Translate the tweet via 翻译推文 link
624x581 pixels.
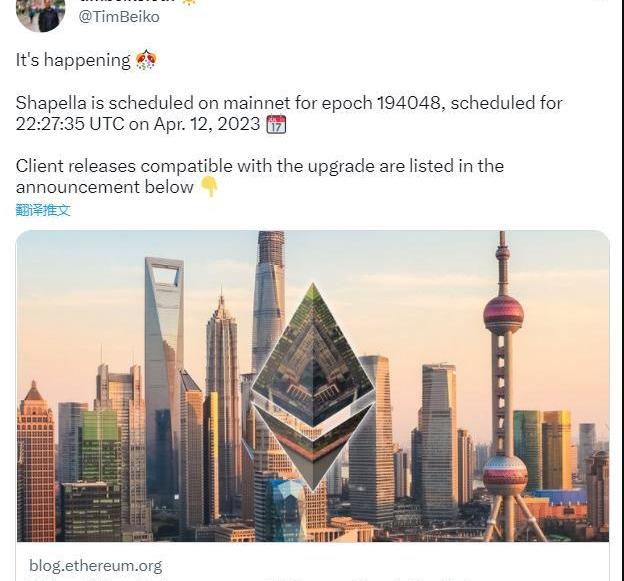[43, 210]
